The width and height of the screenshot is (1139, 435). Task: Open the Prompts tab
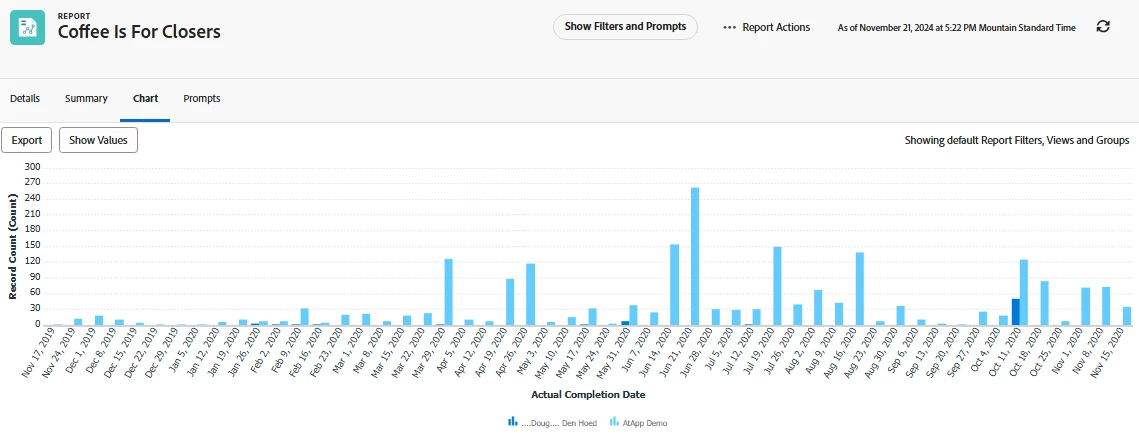point(201,99)
